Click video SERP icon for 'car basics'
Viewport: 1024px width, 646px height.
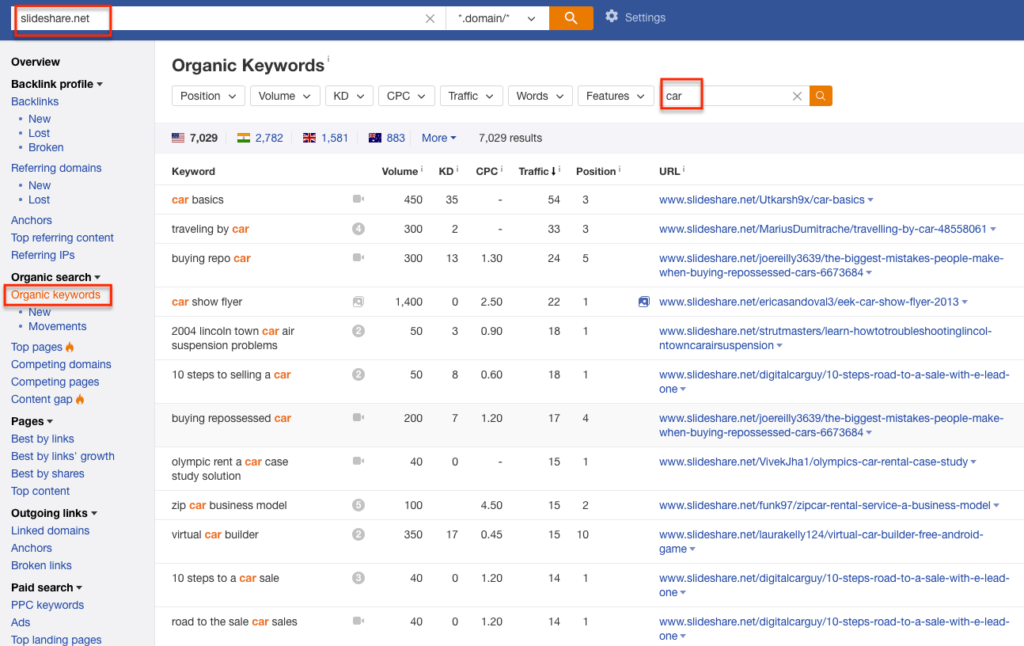click(x=359, y=199)
